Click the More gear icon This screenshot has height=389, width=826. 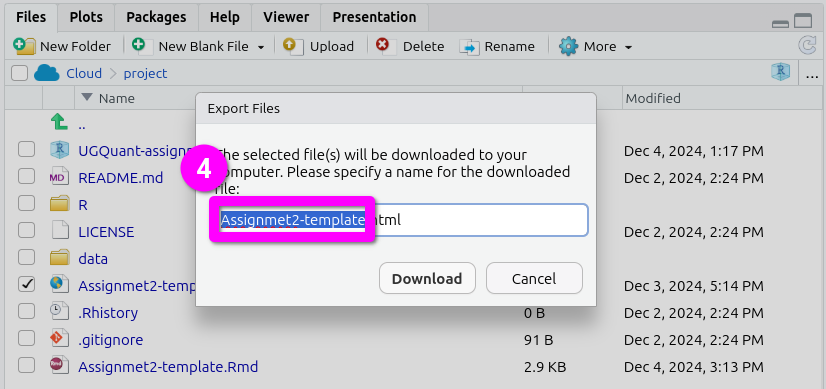click(x=568, y=46)
